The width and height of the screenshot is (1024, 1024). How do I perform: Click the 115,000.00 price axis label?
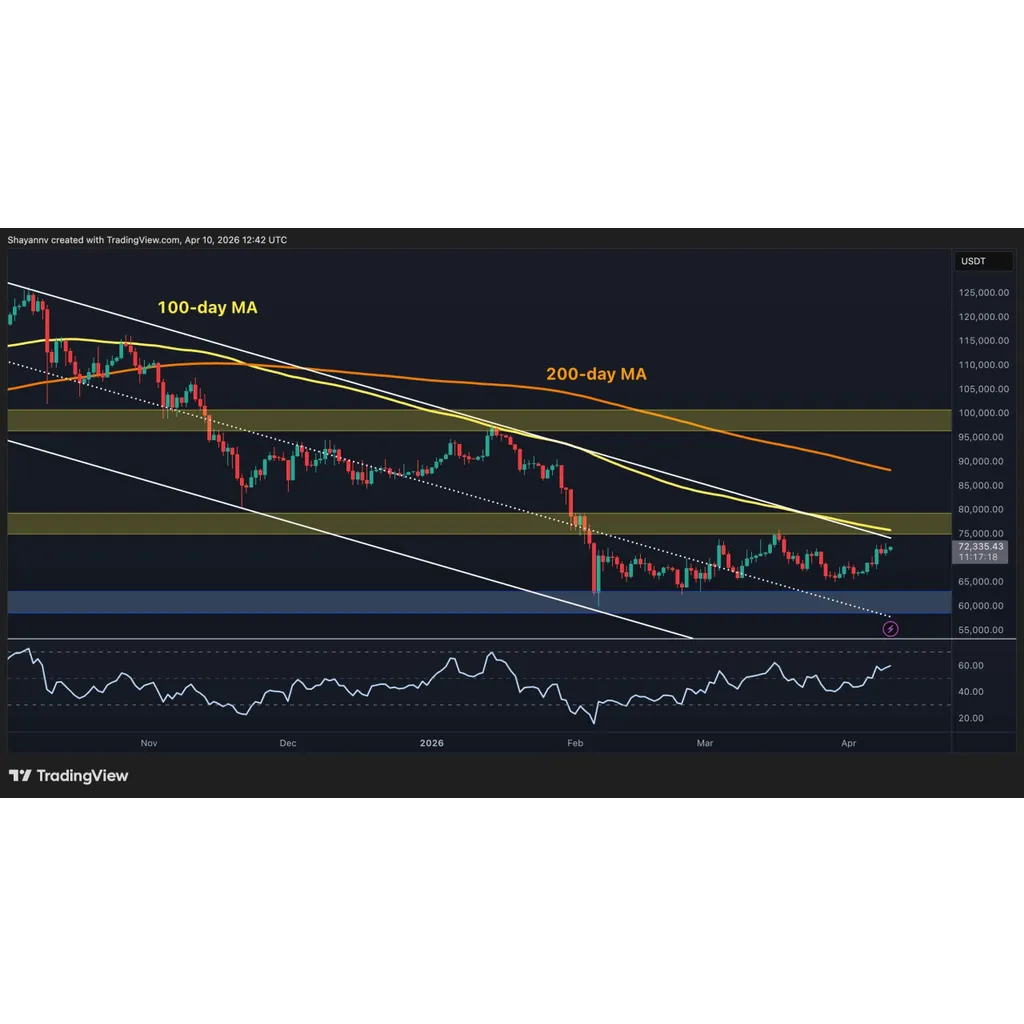(x=984, y=341)
